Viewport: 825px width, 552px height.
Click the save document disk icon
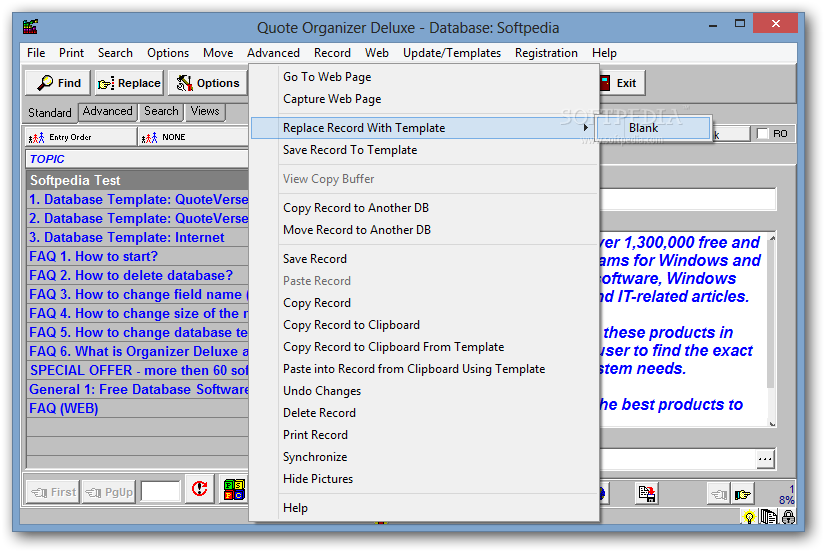(647, 494)
